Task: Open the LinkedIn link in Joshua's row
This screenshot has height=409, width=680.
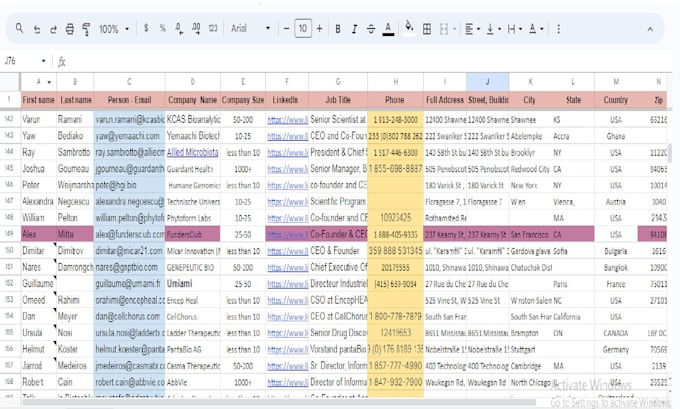Action: coord(288,169)
